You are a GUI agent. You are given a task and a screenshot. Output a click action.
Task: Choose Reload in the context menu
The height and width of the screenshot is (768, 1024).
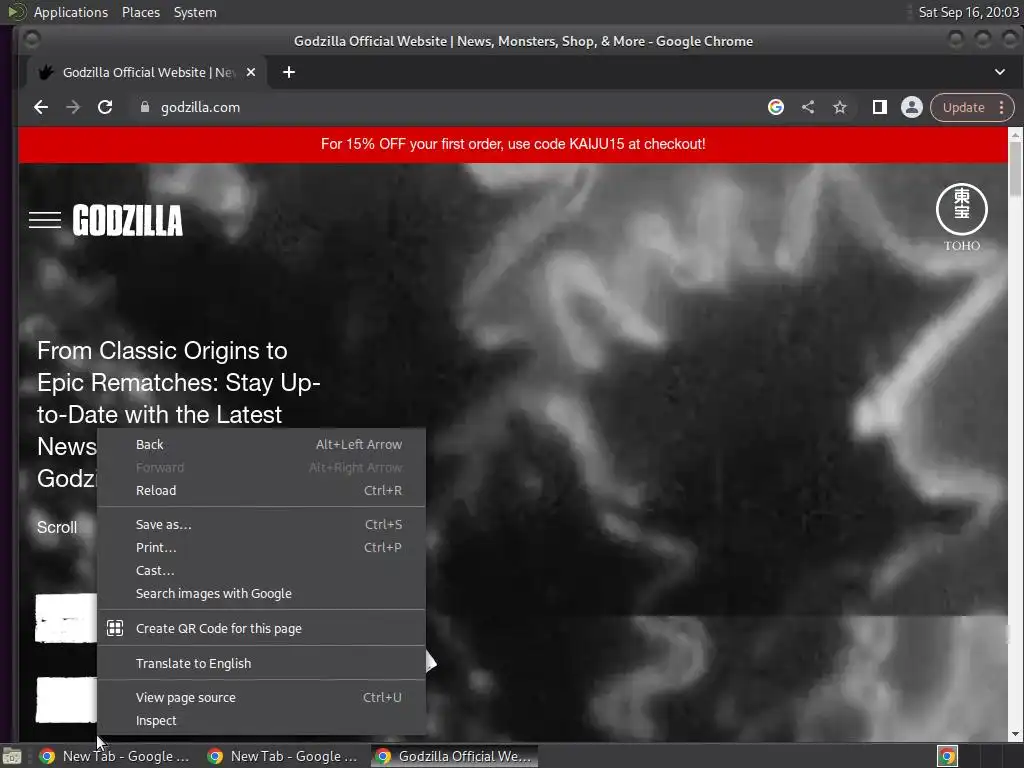click(261, 490)
